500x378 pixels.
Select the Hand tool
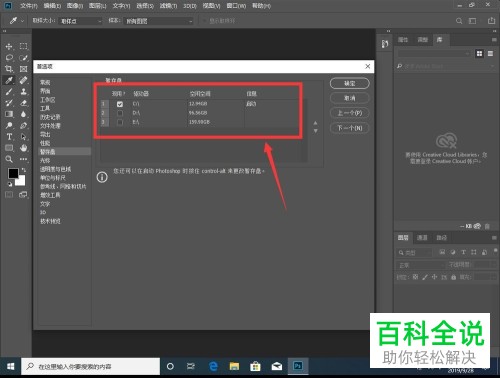(x=23, y=148)
